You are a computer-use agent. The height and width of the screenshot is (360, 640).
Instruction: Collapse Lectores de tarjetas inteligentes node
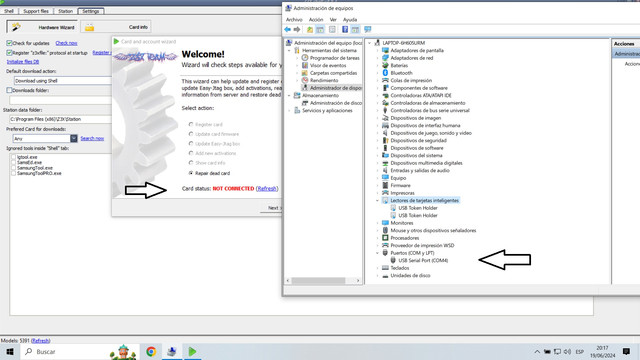378,200
